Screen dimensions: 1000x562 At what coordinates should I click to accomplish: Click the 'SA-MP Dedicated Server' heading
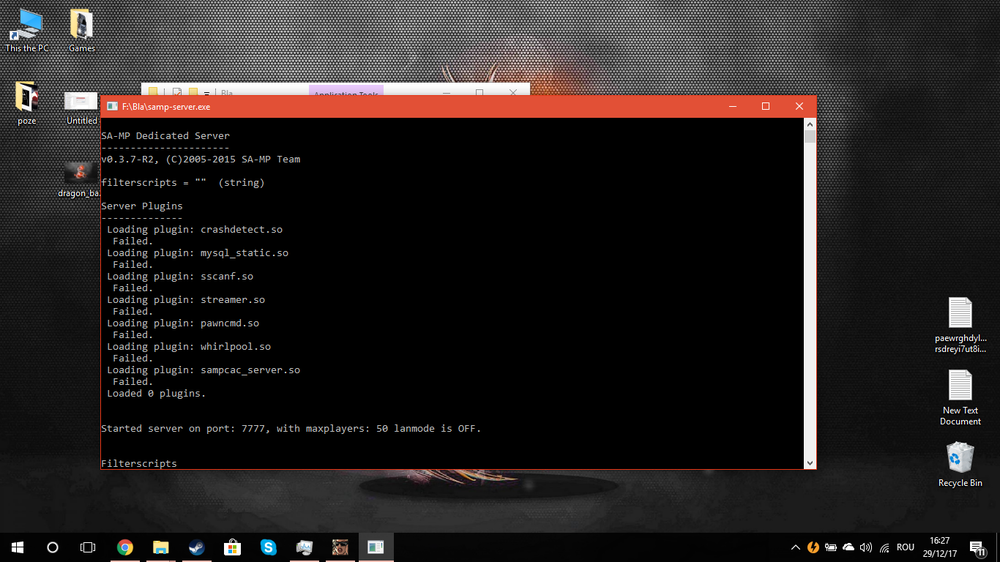[x=165, y=136]
